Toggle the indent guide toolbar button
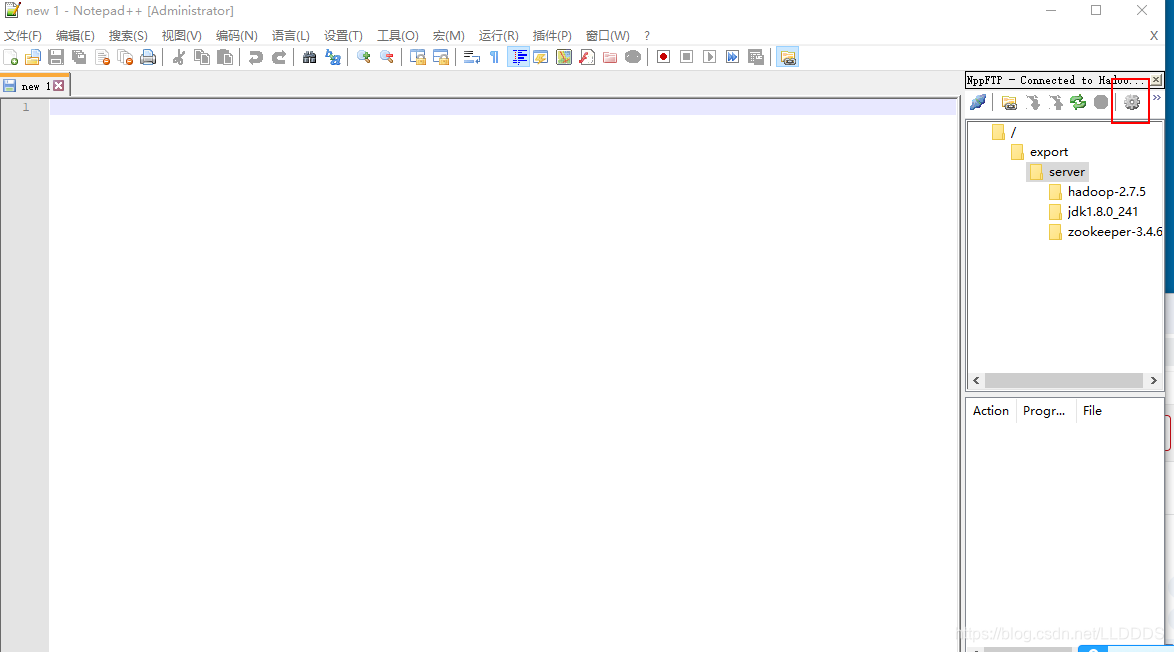 point(518,57)
